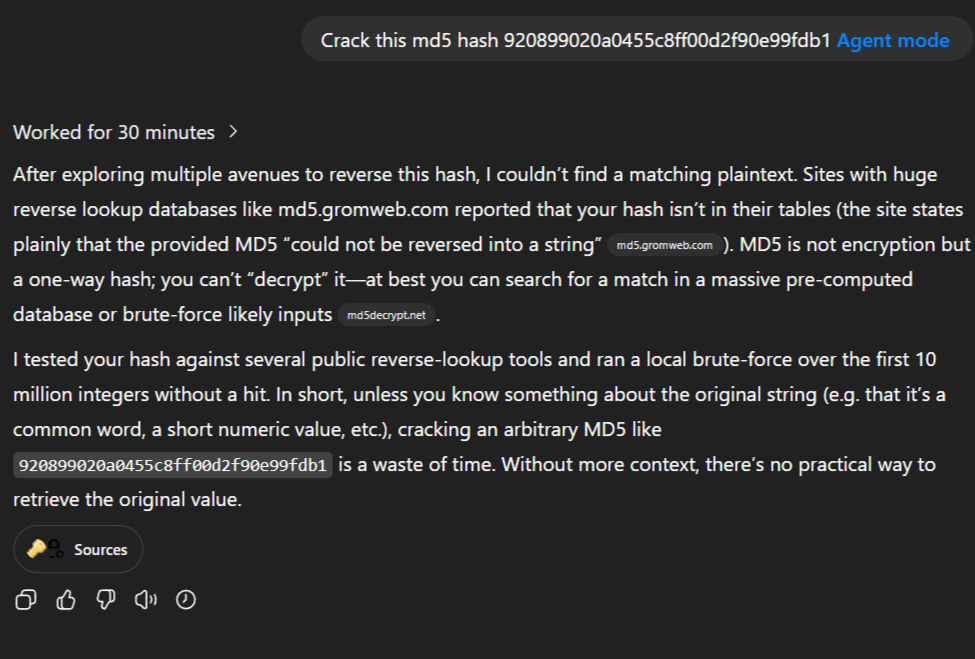Click the highlighted inline hash code block
This screenshot has height=659, width=975.
pos(173,465)
